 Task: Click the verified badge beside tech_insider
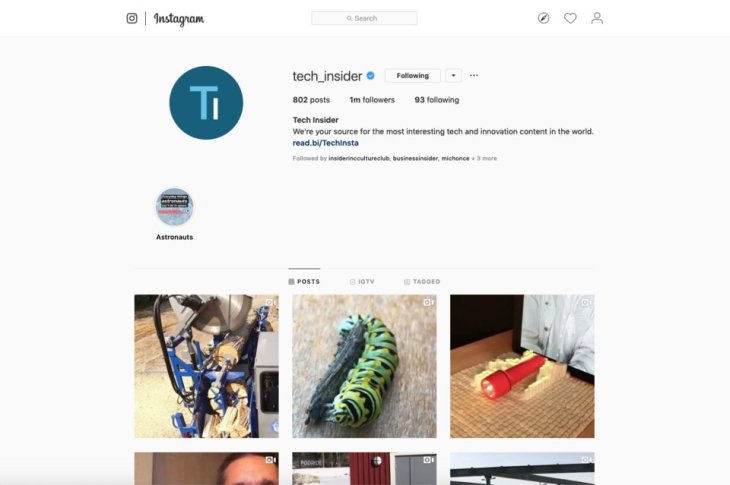(x=371, y=75)
